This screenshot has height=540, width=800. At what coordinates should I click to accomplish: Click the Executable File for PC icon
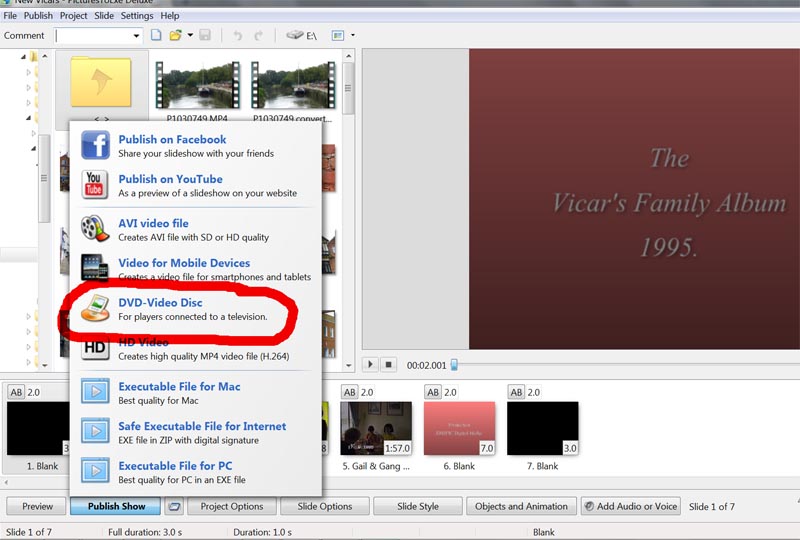(x=95, y=471)
